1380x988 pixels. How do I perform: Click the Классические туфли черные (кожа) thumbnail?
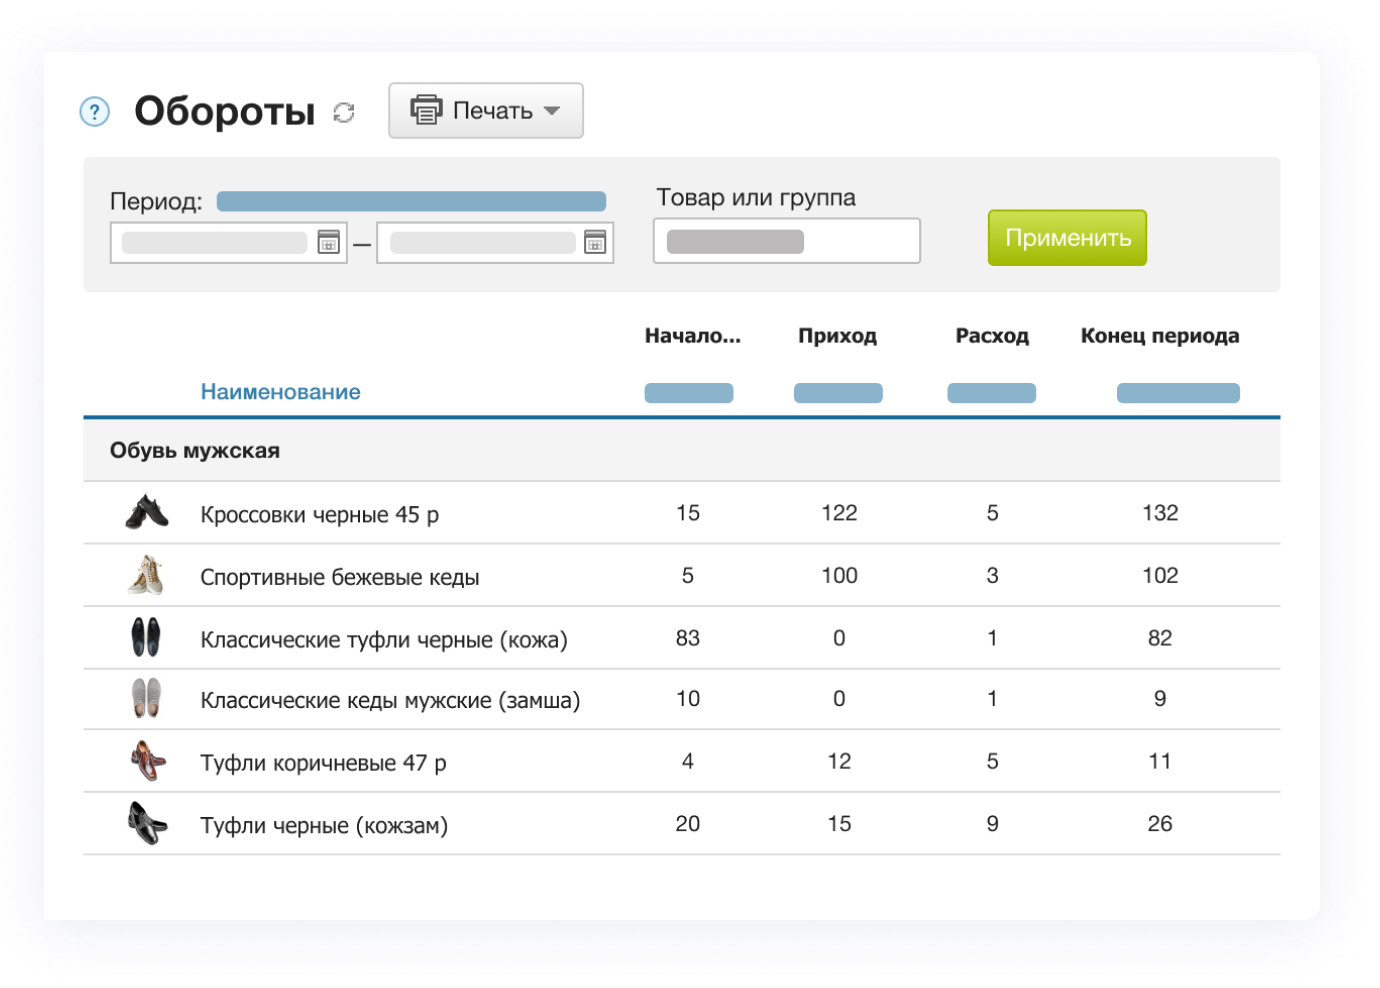(x=146, y=637)
